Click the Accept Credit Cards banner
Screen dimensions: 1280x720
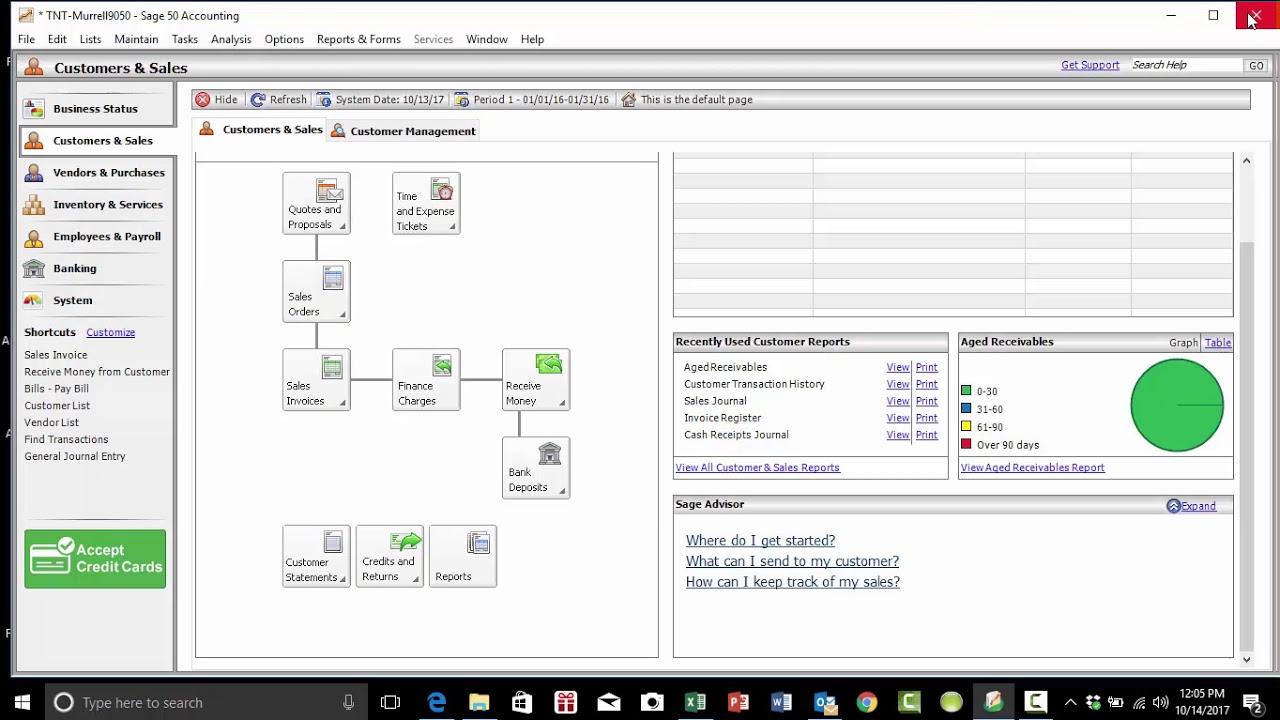coord(95,558)
